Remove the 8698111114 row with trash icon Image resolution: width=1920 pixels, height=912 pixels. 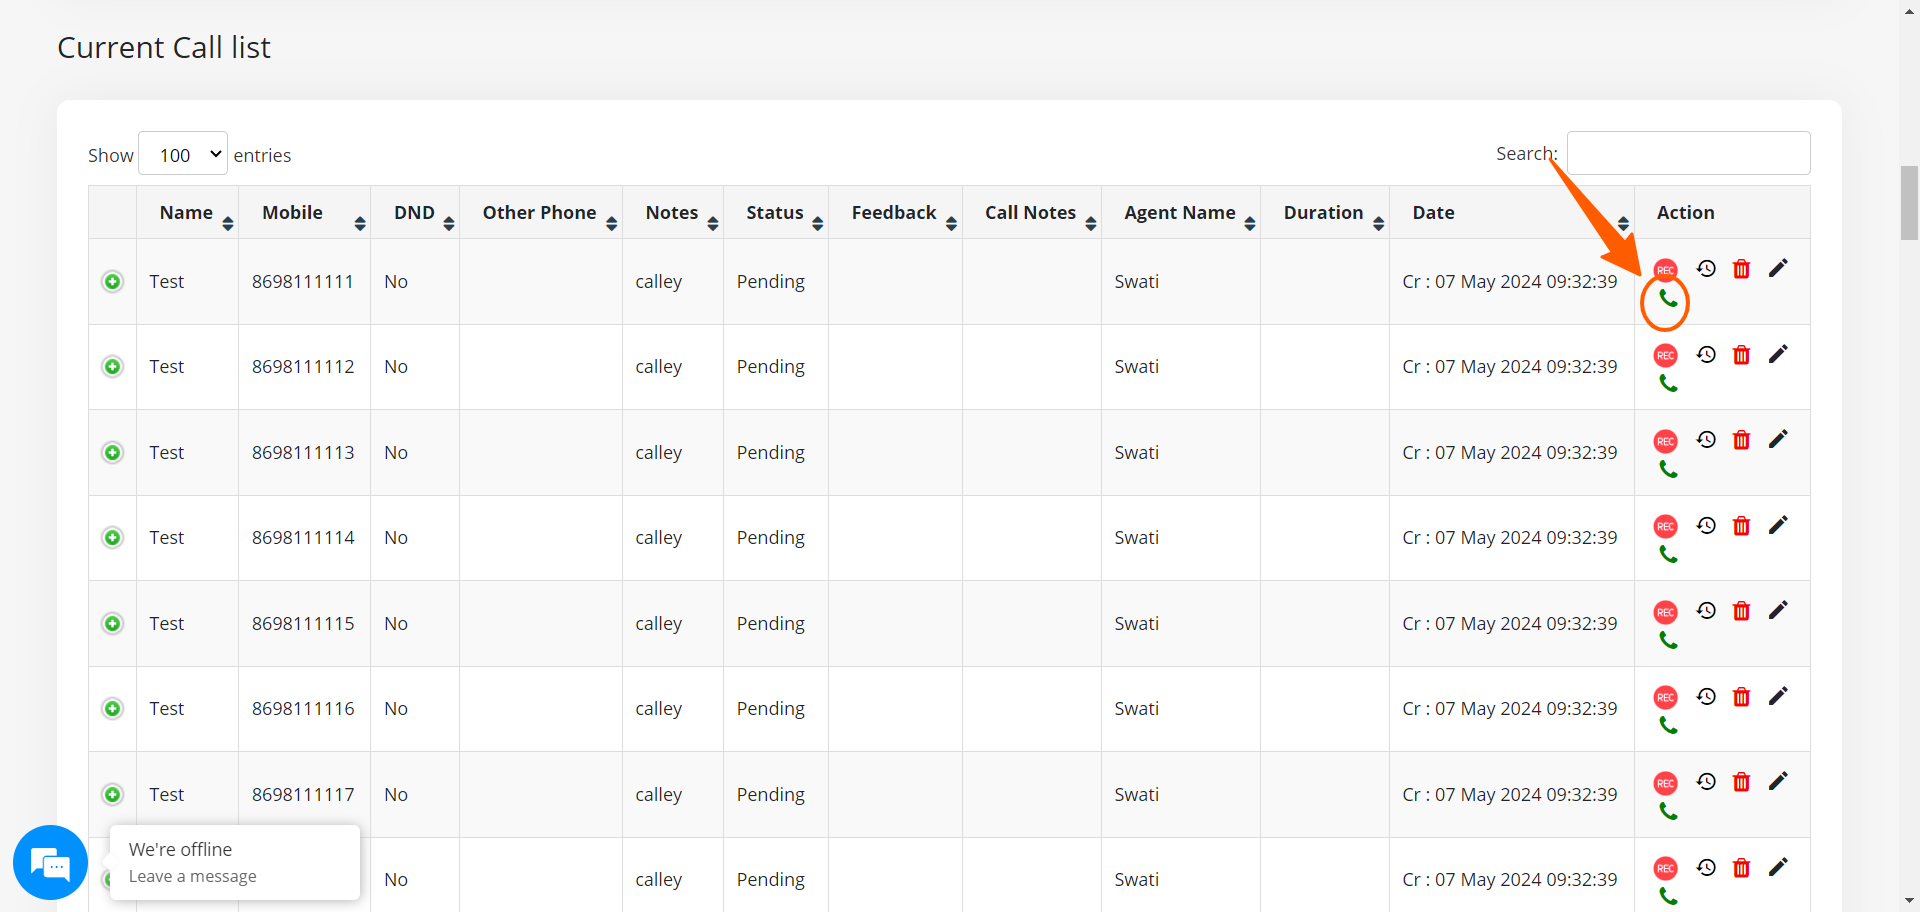pos(1741,526)
